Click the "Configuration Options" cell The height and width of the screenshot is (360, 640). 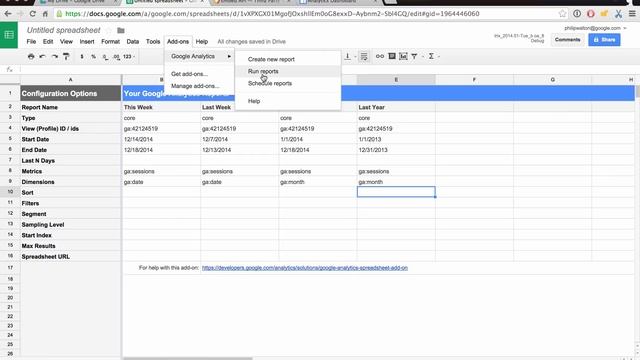tap(71, 93)
